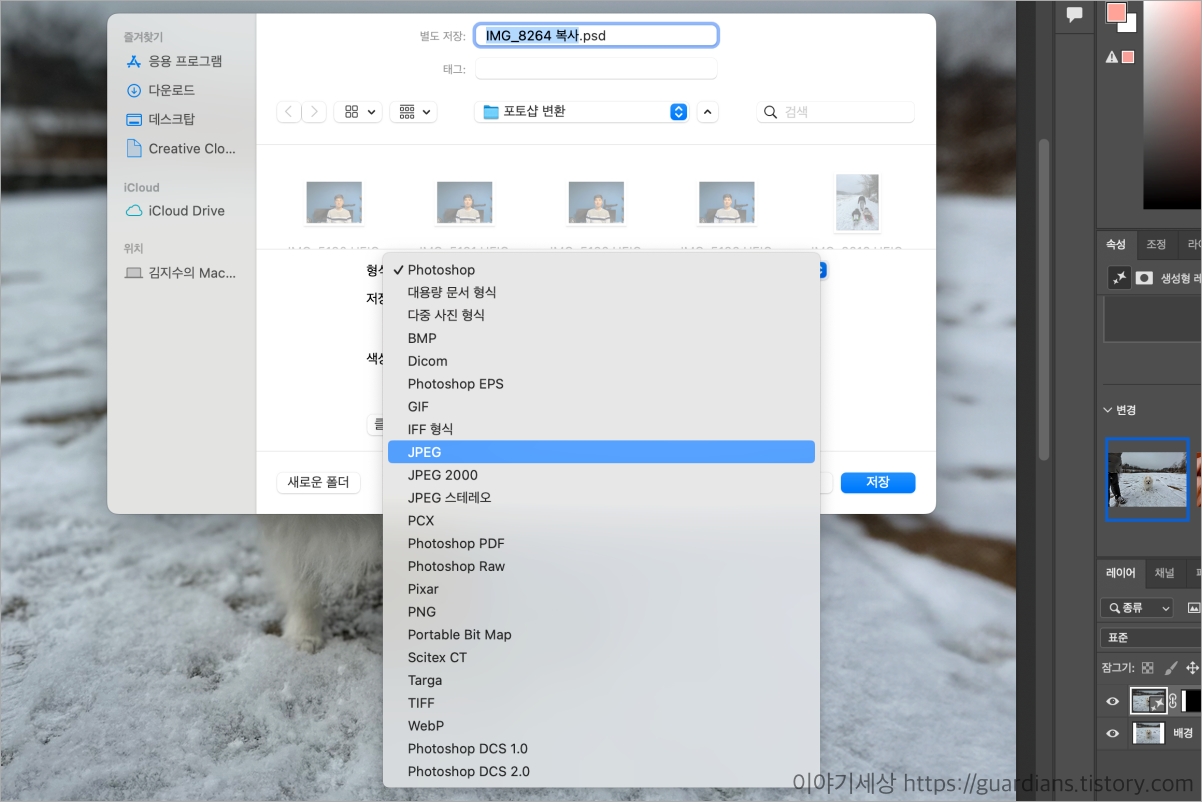Choose TIFF from format menu
The width and height of the screenshot is (1202, 802).
[x=601, y=703]
